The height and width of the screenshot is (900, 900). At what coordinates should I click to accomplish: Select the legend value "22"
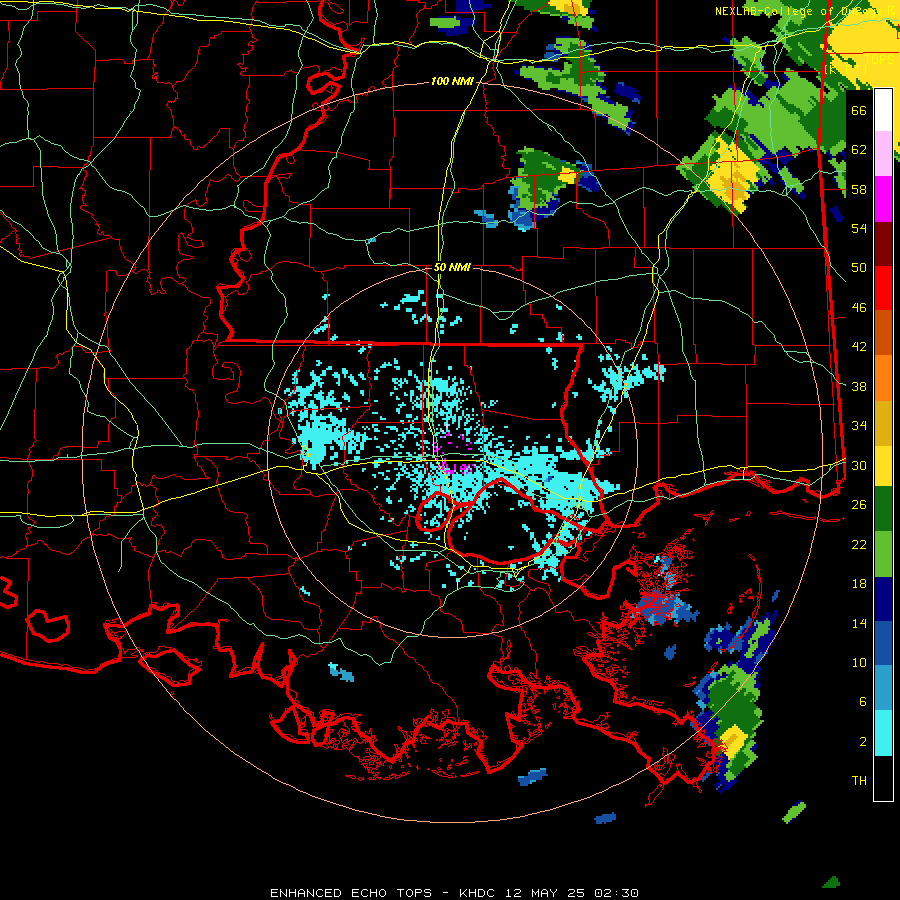(859, 544)
